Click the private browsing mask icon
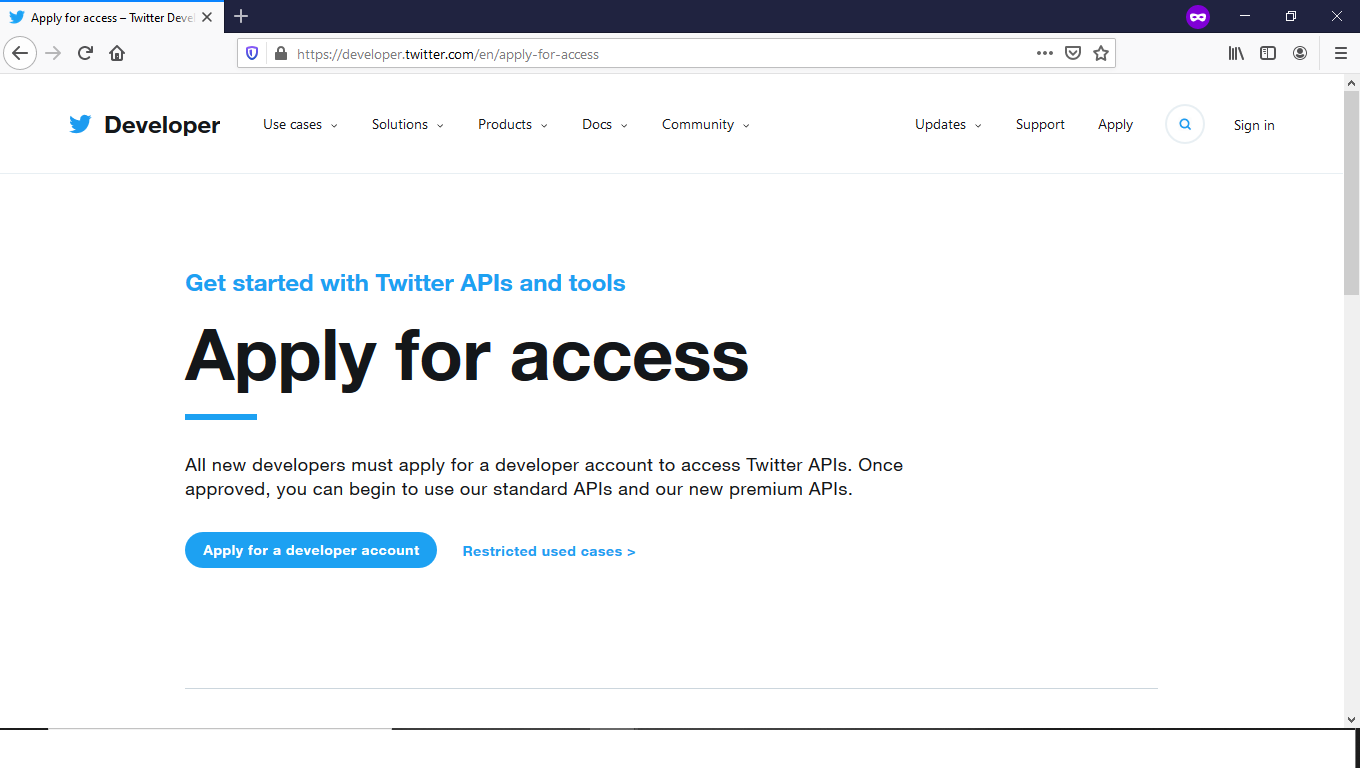 click(1197, 17)
